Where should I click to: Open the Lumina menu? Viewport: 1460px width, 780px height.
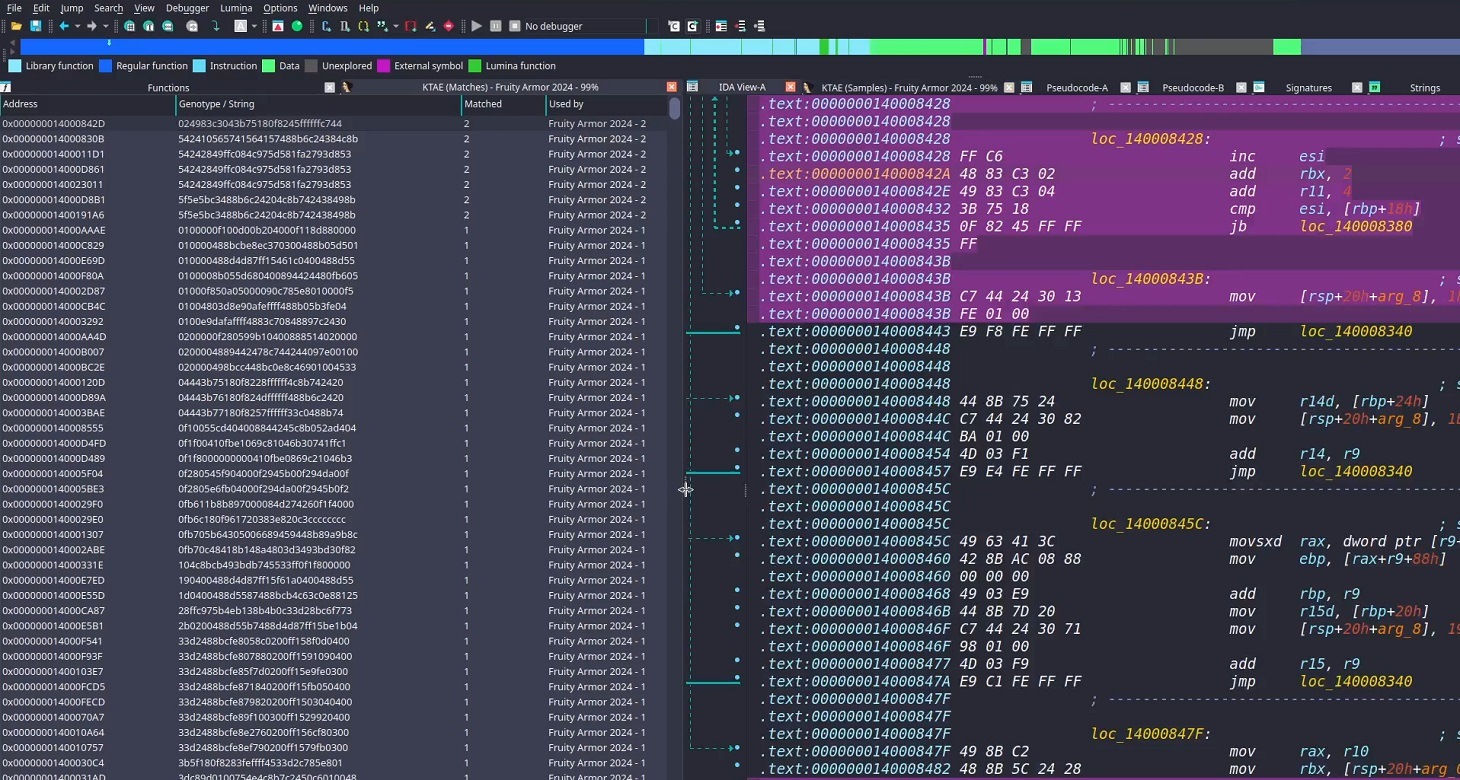point(236,8)
